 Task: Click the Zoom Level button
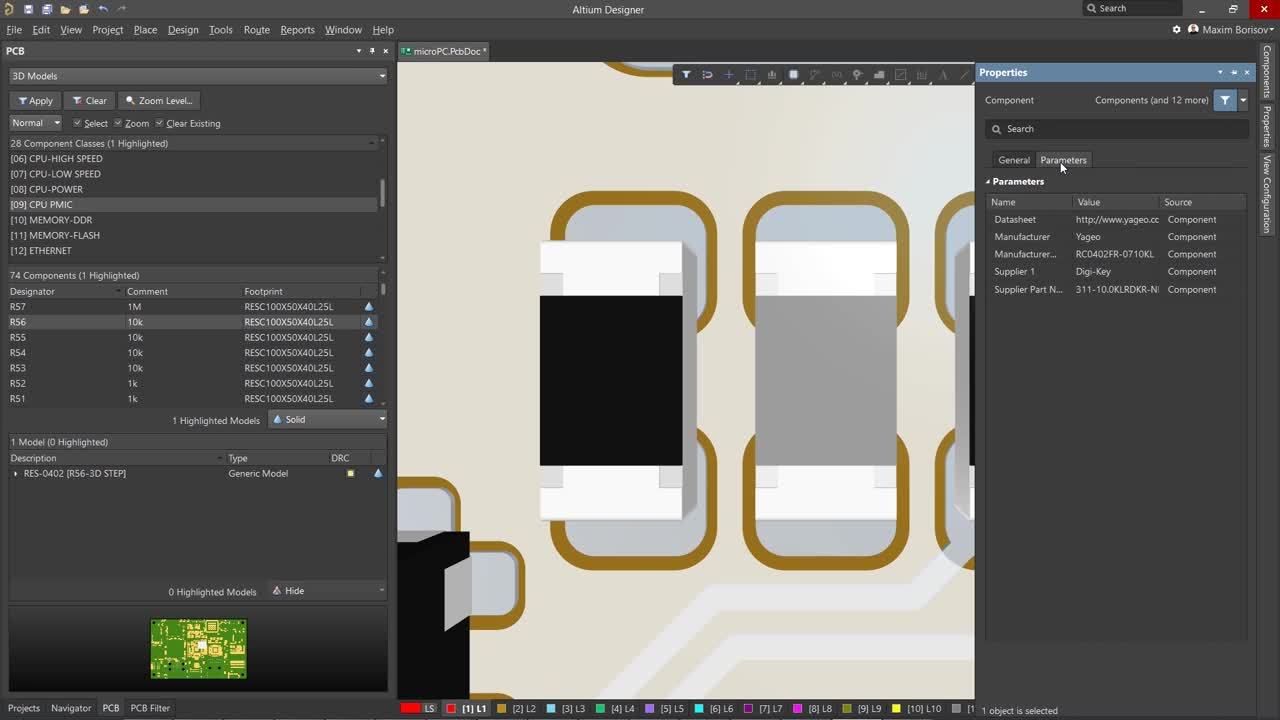[x=159, y=101]
